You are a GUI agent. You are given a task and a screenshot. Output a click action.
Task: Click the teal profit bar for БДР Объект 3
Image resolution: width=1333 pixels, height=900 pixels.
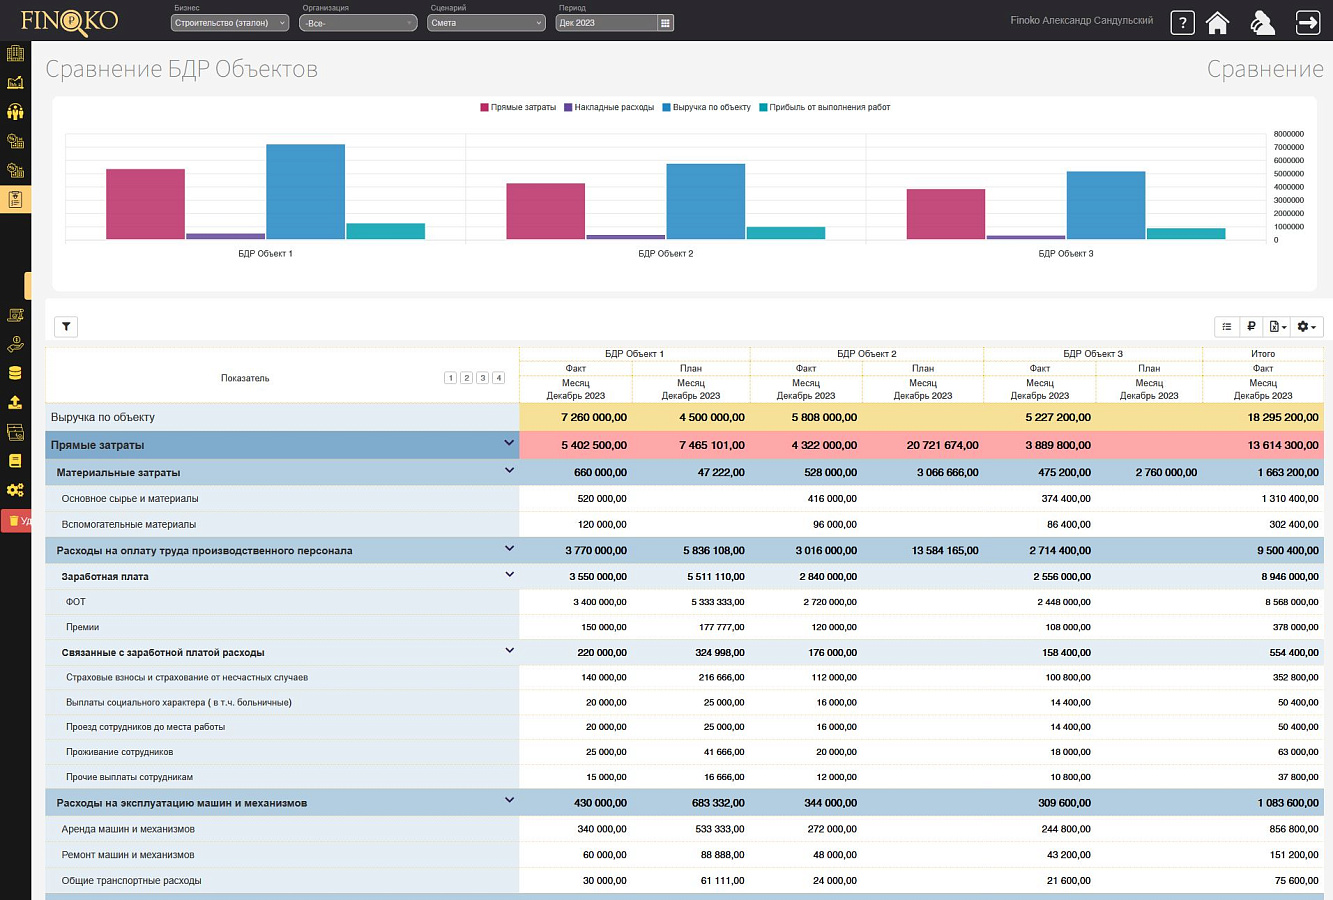tap(1186, 233)
